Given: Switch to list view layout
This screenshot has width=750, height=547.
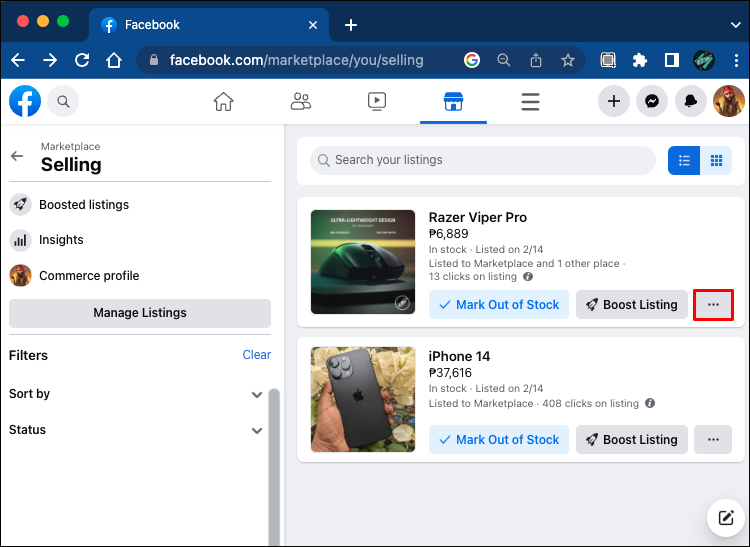Looking at the screenshot, I should 684,160.
